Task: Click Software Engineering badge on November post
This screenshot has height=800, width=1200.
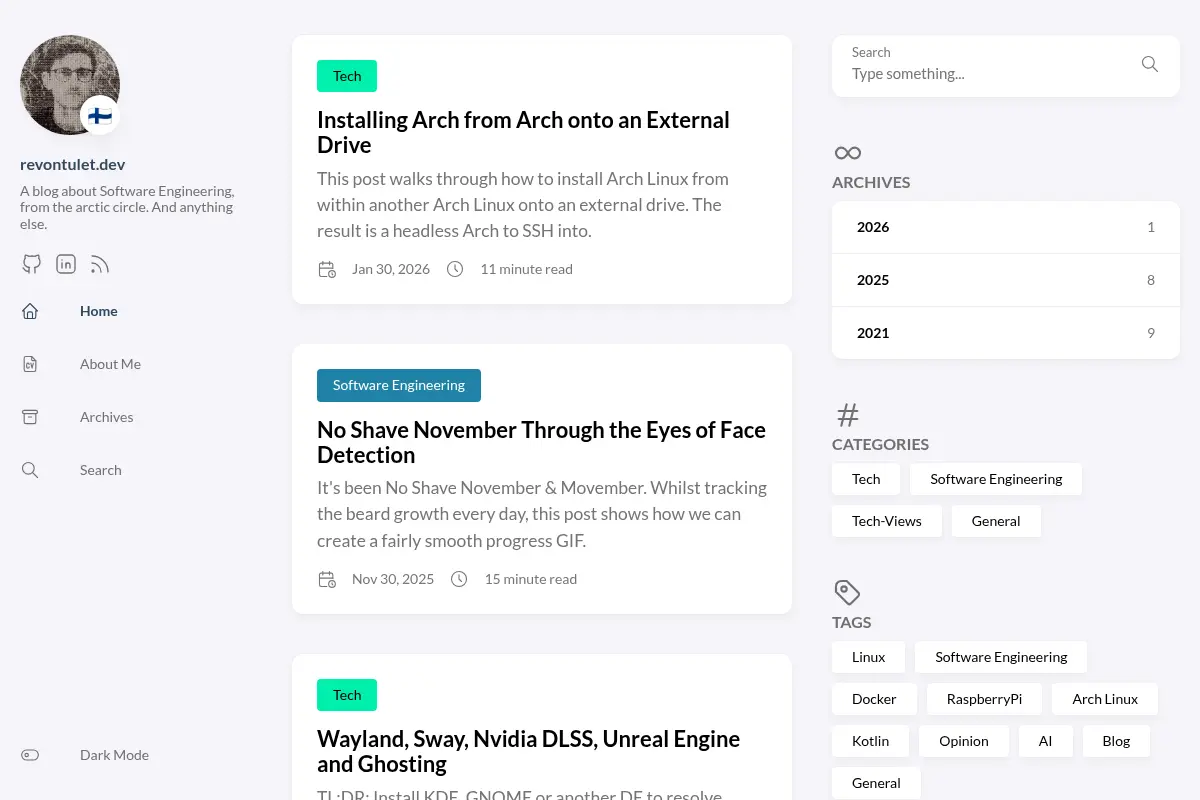Action: point(399,385)
